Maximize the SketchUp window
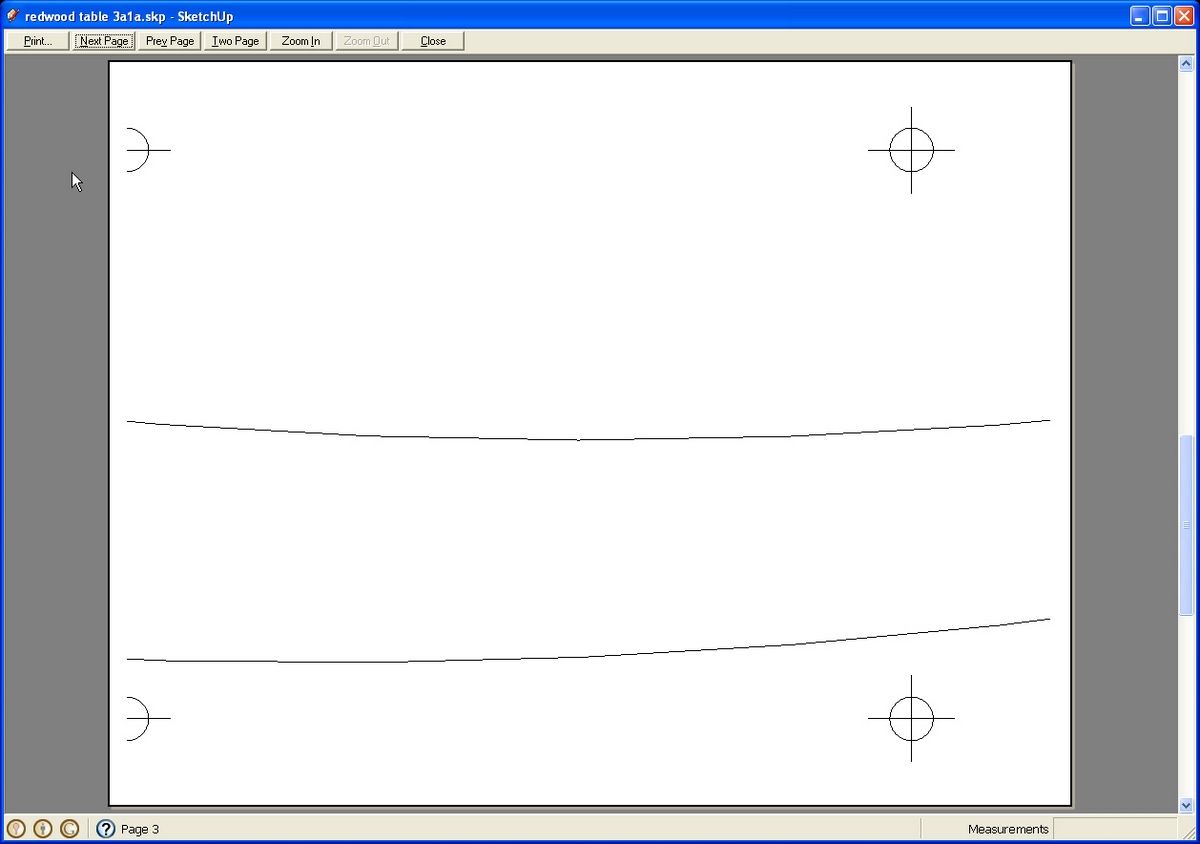 [1163, 16]
